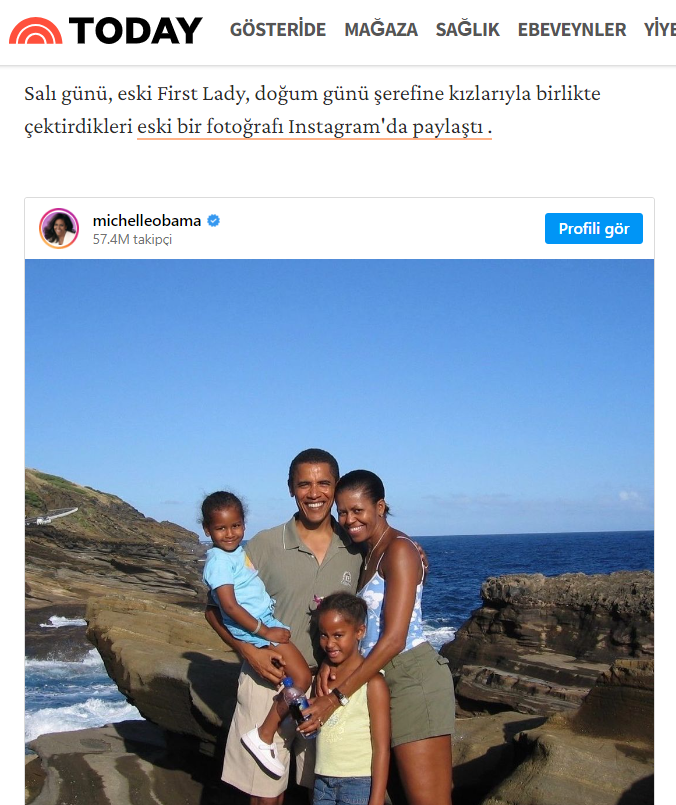Click the michelleobama username
Image resolution: width=676 pixels, height=805 pixels.
[147, 221]
